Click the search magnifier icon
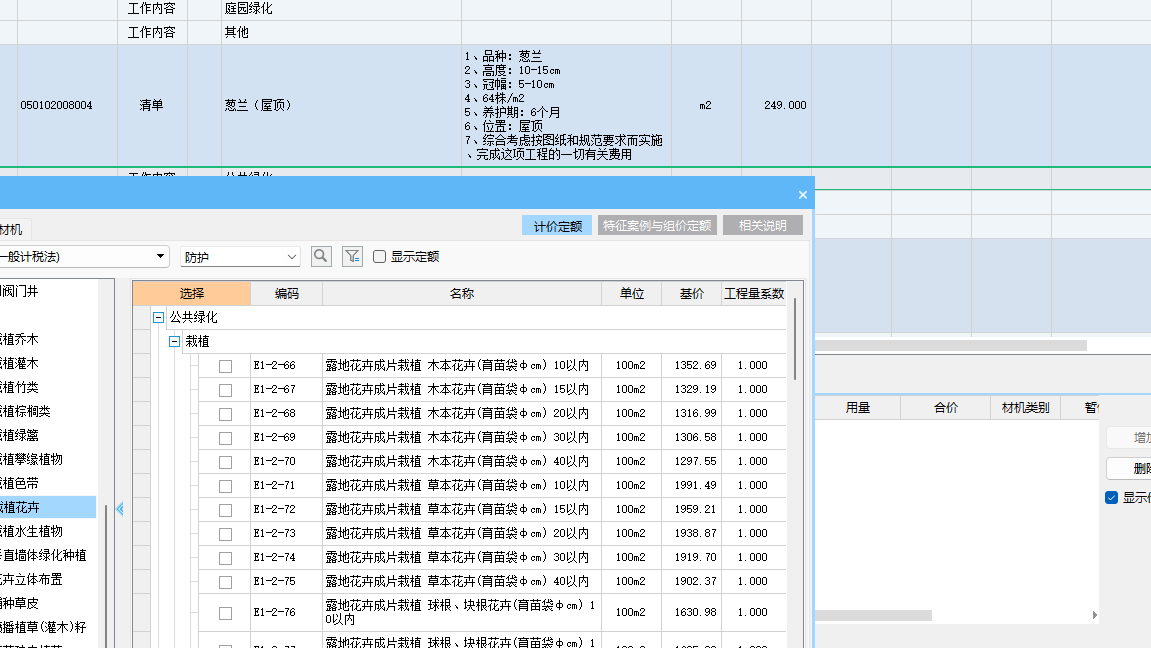 [321, 256]
